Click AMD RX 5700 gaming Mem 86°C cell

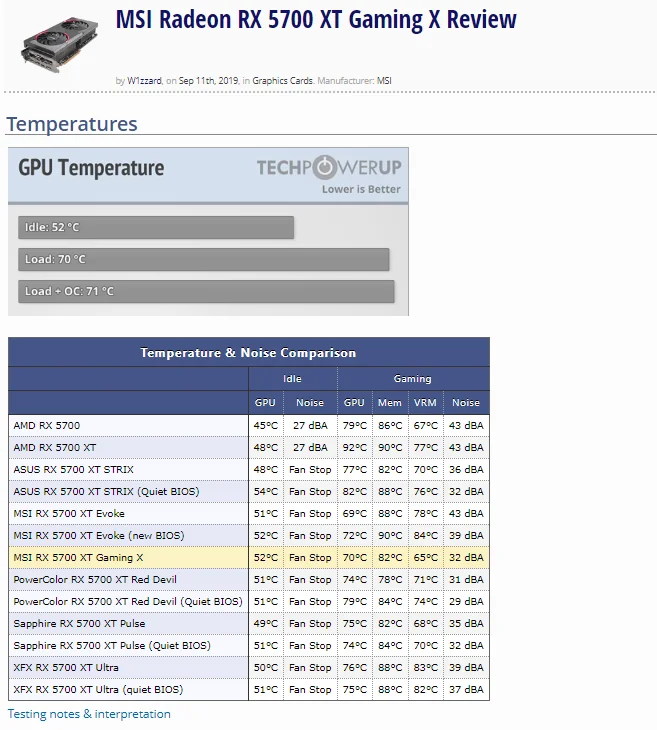pyautogui.click(x=390, y=426)
